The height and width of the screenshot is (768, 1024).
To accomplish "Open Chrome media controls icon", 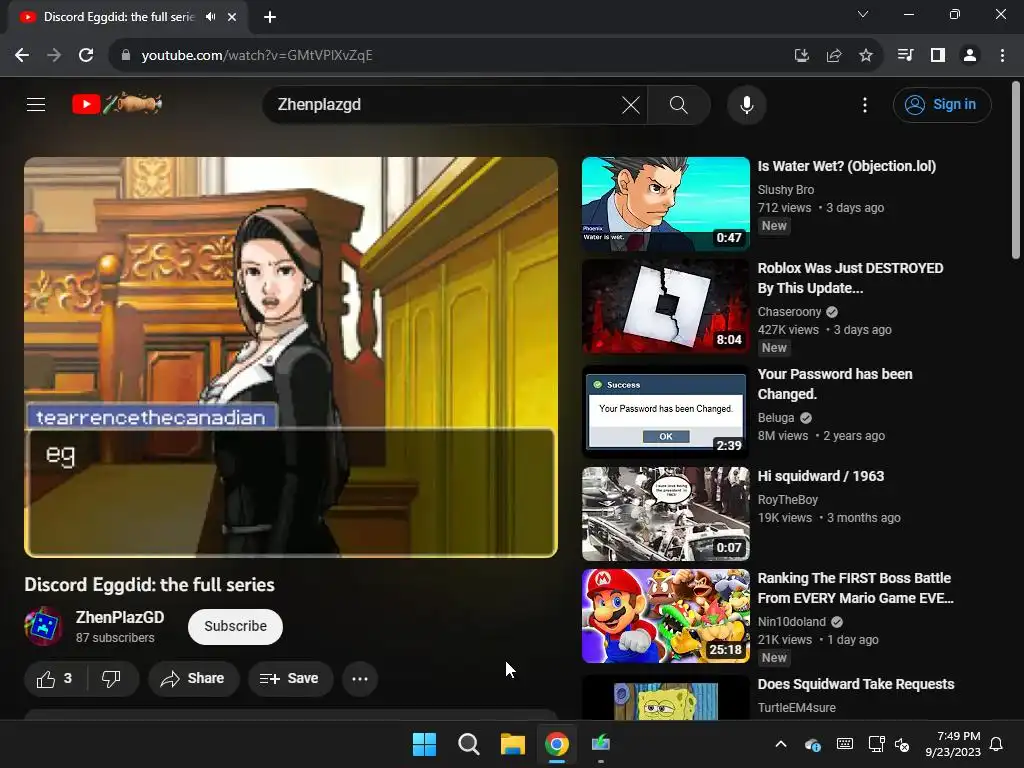I will (906, 56).
